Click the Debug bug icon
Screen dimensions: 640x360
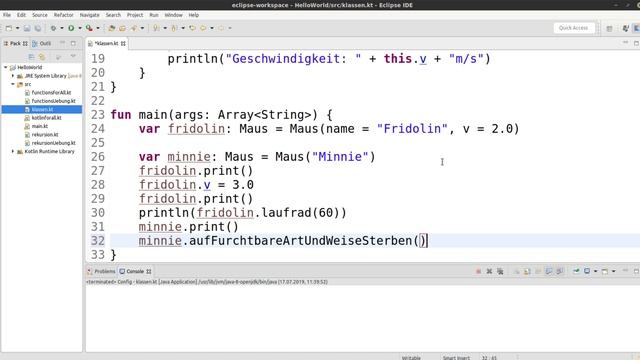tap(53, 28)
